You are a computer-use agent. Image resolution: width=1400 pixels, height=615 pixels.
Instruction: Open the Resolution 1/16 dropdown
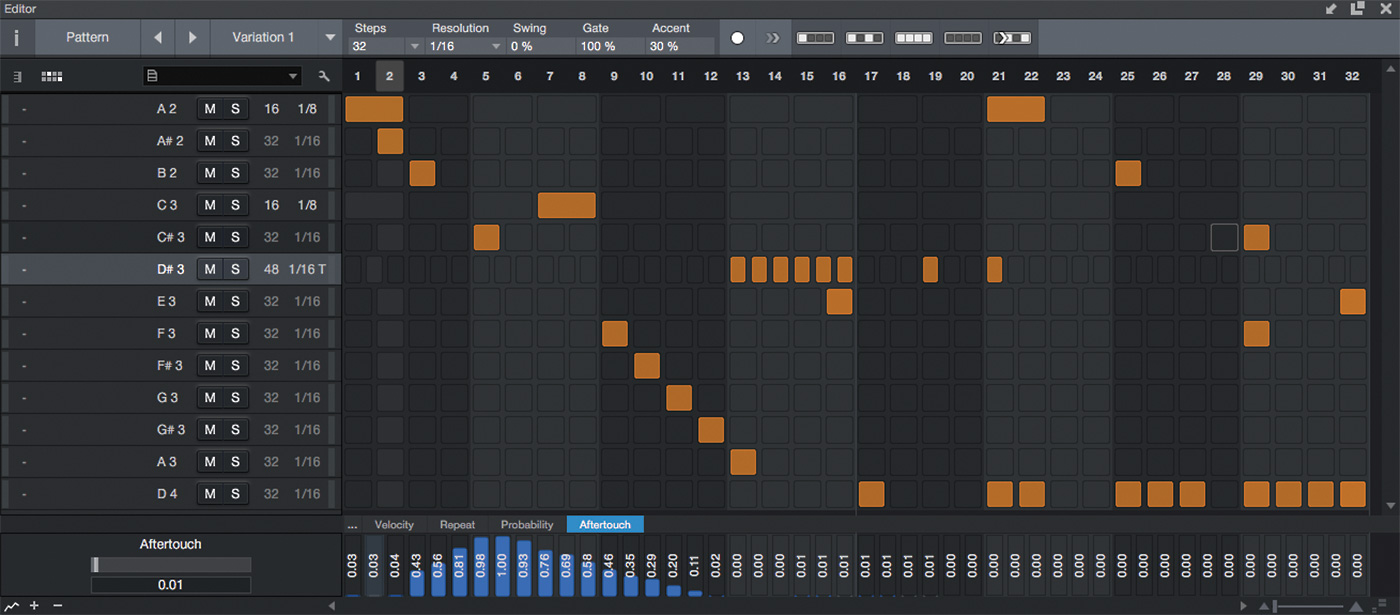coord(464,46)
